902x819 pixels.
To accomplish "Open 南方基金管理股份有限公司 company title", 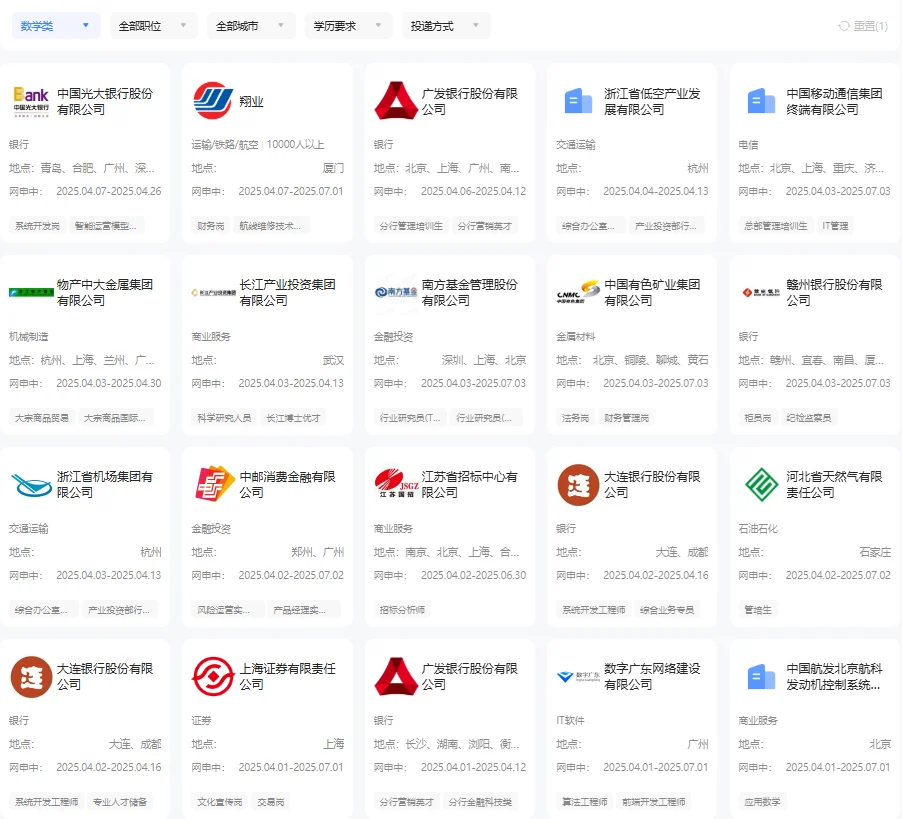I will pyautogui.click(x=469, y=292).
